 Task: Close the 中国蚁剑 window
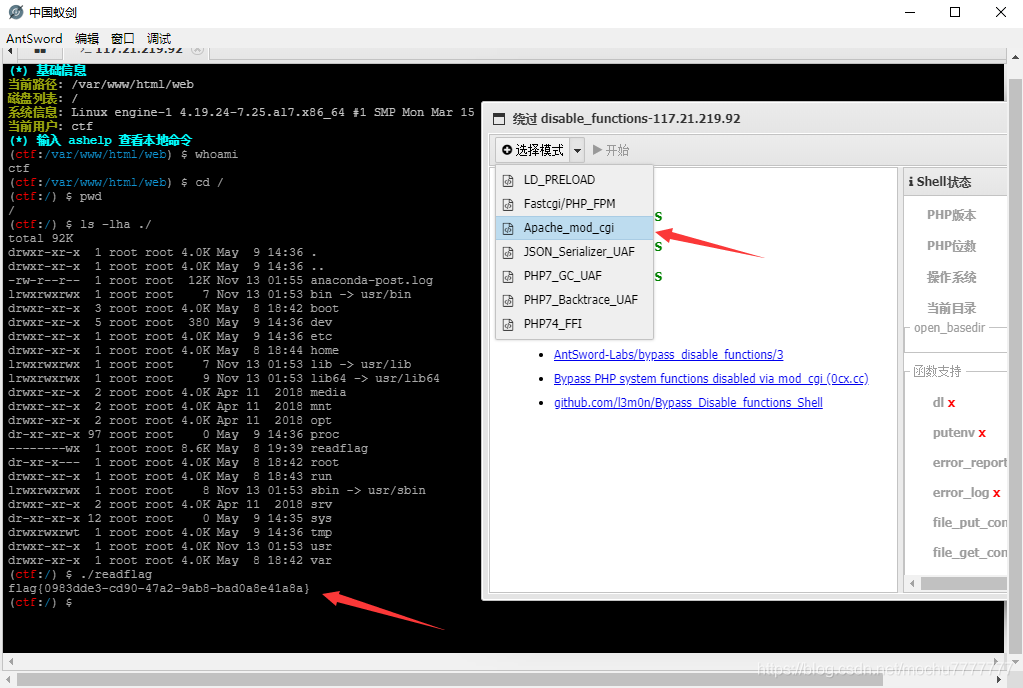click(1001, 12)
